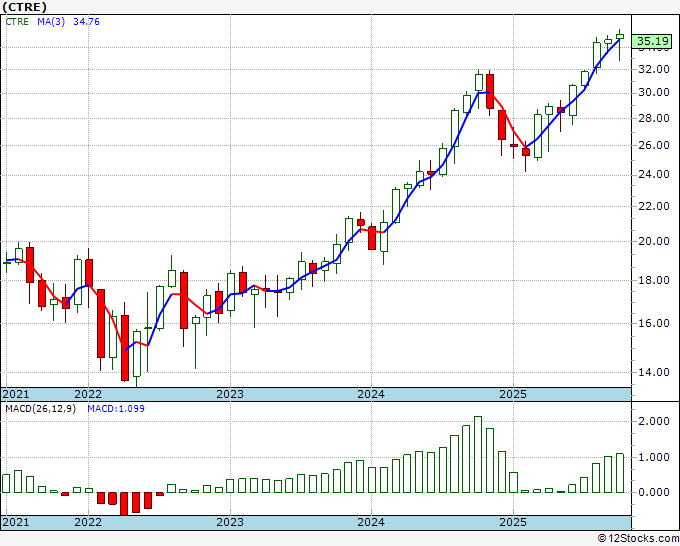Click the 22.00 price axis label
Screen dimensions: 680x546
click(654, 206)
